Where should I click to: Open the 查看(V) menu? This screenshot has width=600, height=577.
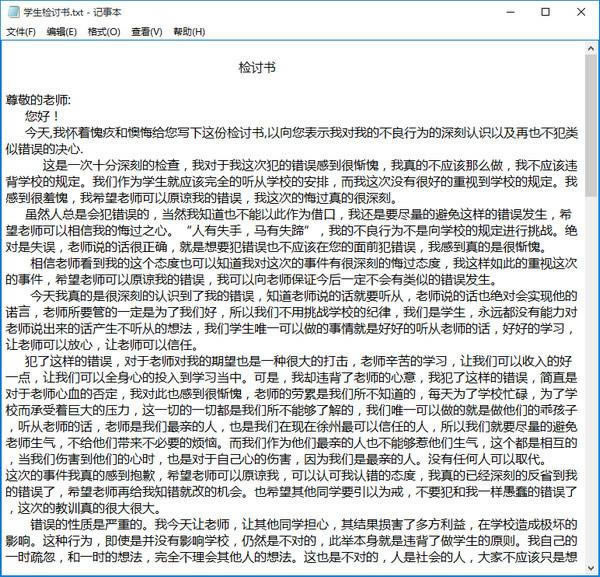147,32
